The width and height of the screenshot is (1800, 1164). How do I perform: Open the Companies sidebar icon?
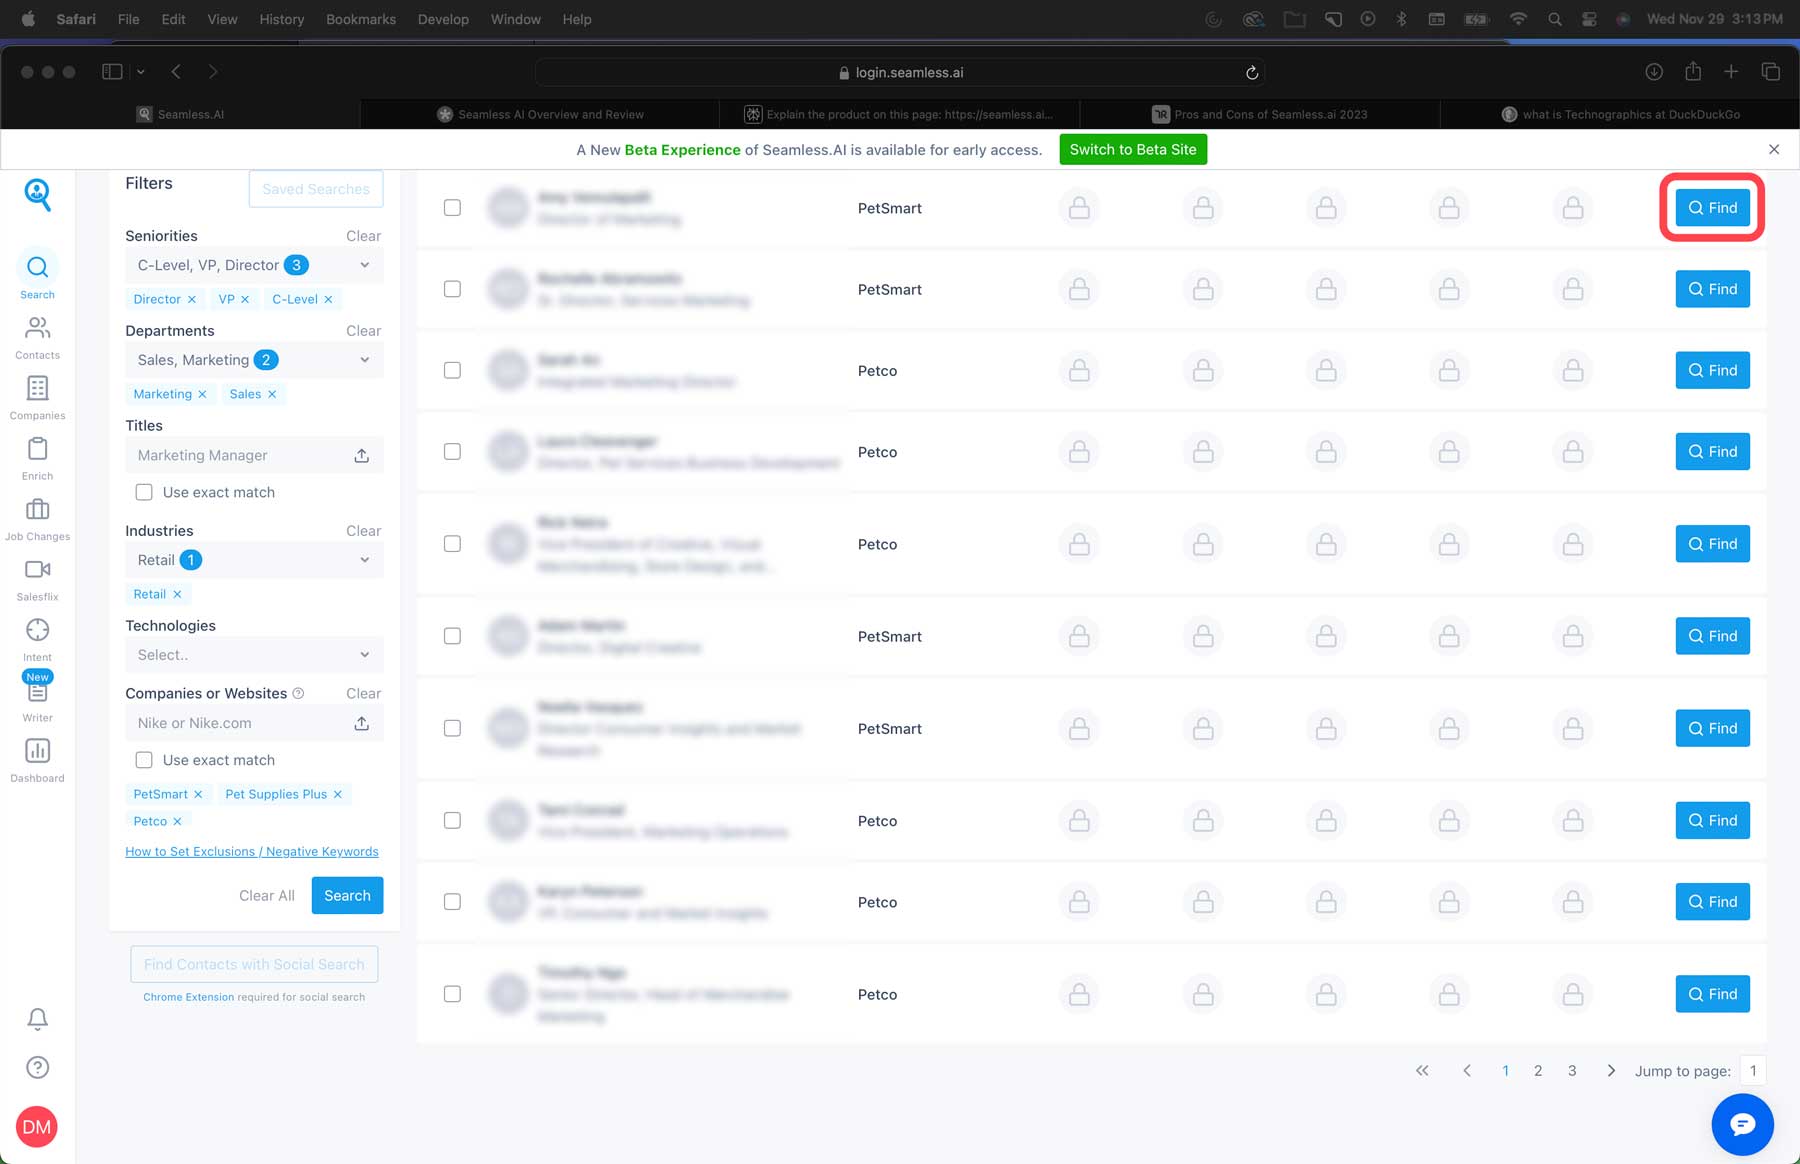[37, 389]
